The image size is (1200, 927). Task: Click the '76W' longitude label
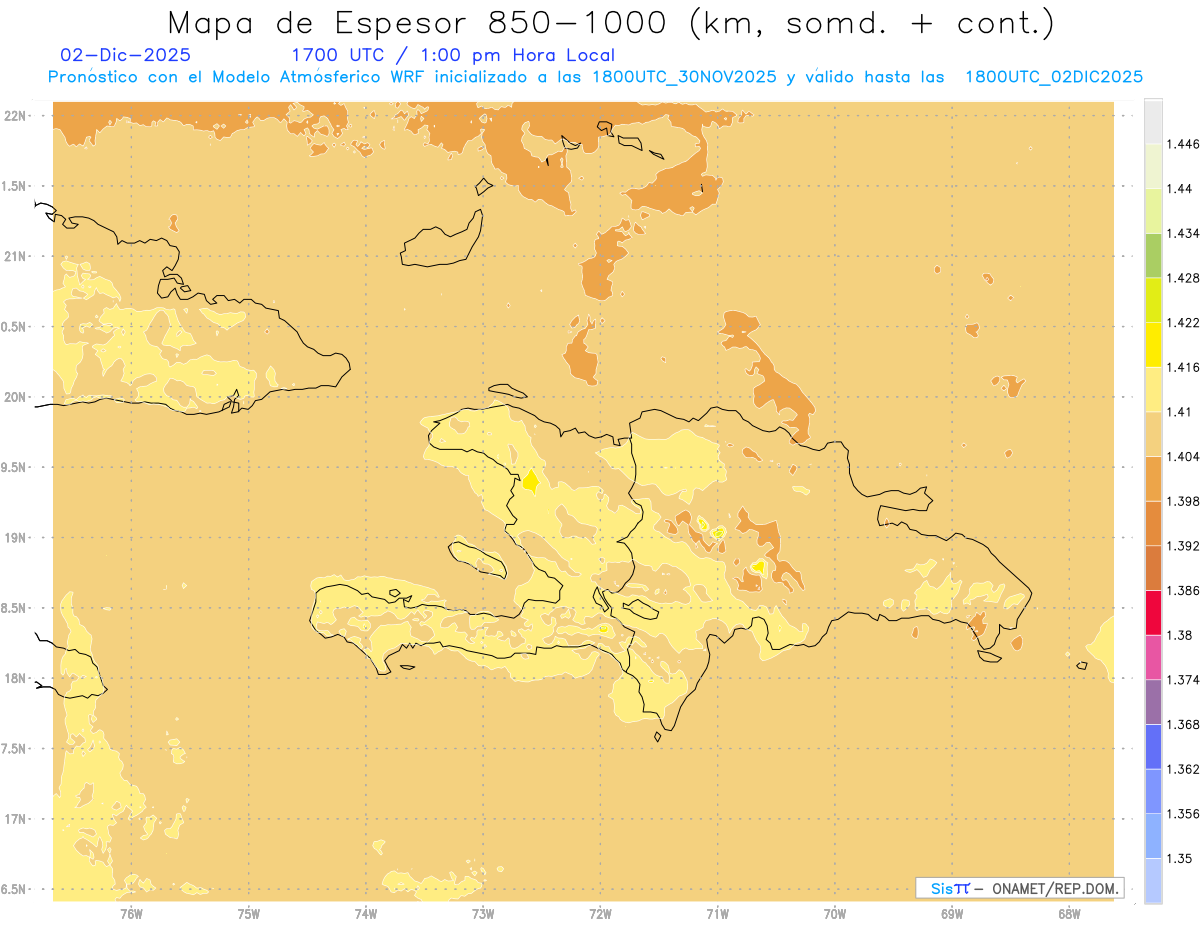click(131, 913)
